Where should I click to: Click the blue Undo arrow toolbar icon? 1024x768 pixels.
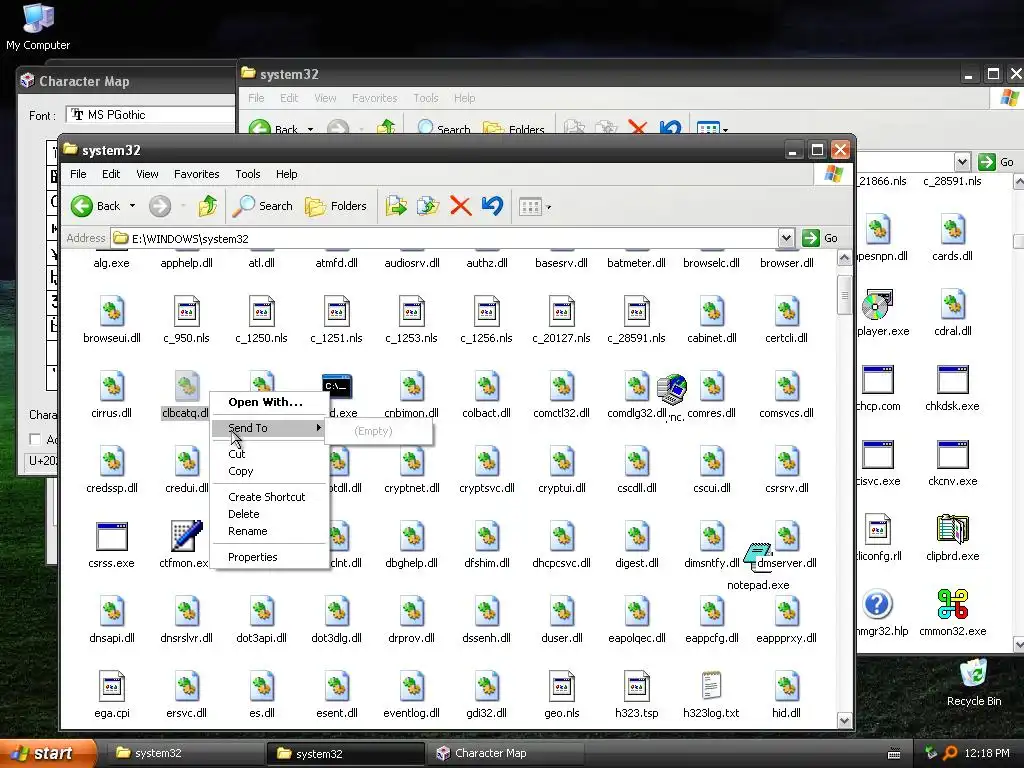[492, 206]
